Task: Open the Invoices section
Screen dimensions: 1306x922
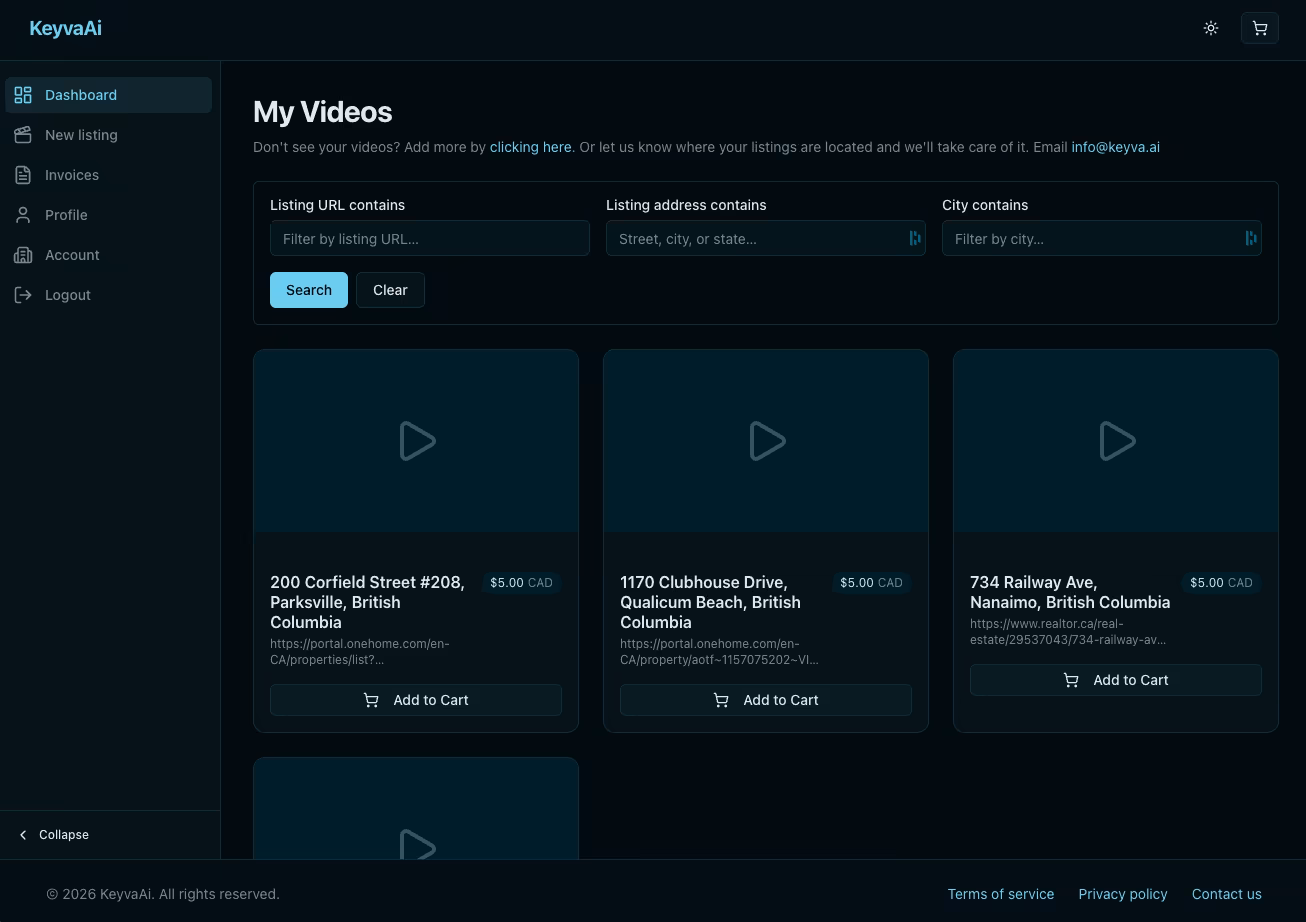Action: 71,175
